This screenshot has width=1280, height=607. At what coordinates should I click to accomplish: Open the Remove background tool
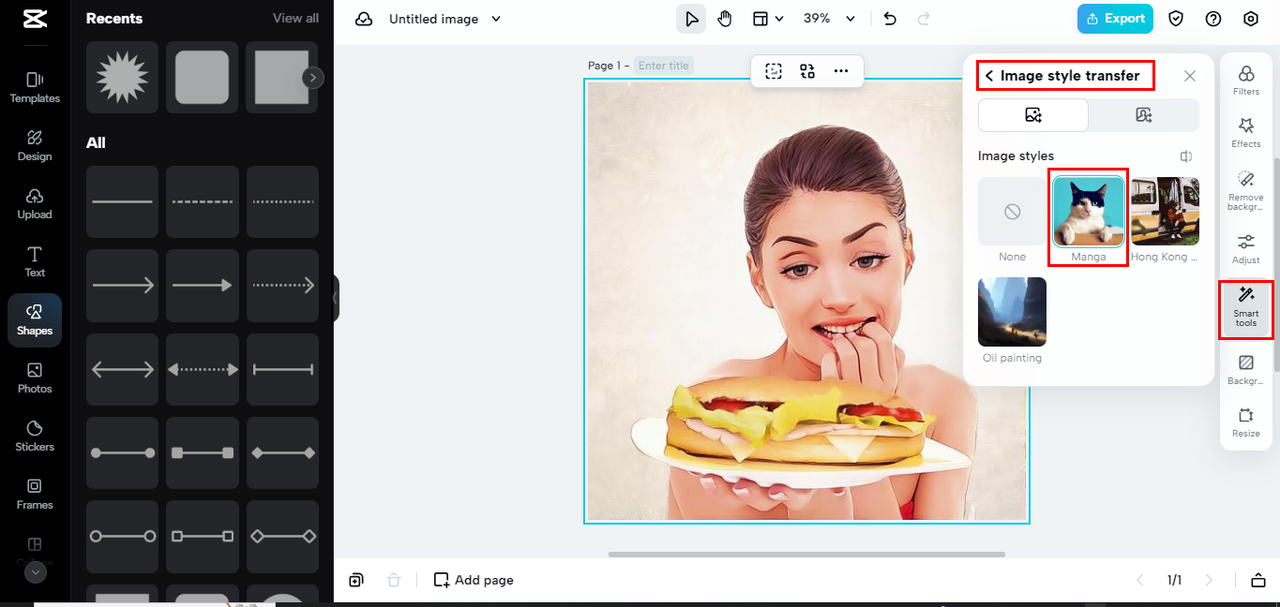pyautogui.click(x=1246, y=190)
